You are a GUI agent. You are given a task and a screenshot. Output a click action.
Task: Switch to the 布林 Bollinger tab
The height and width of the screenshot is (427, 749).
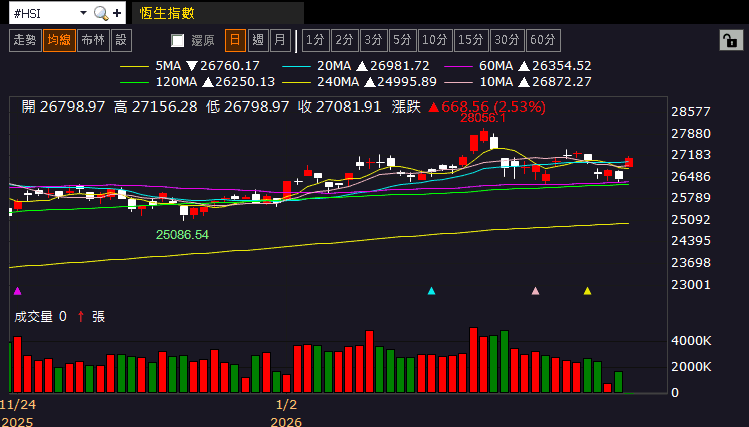point(93,40)
